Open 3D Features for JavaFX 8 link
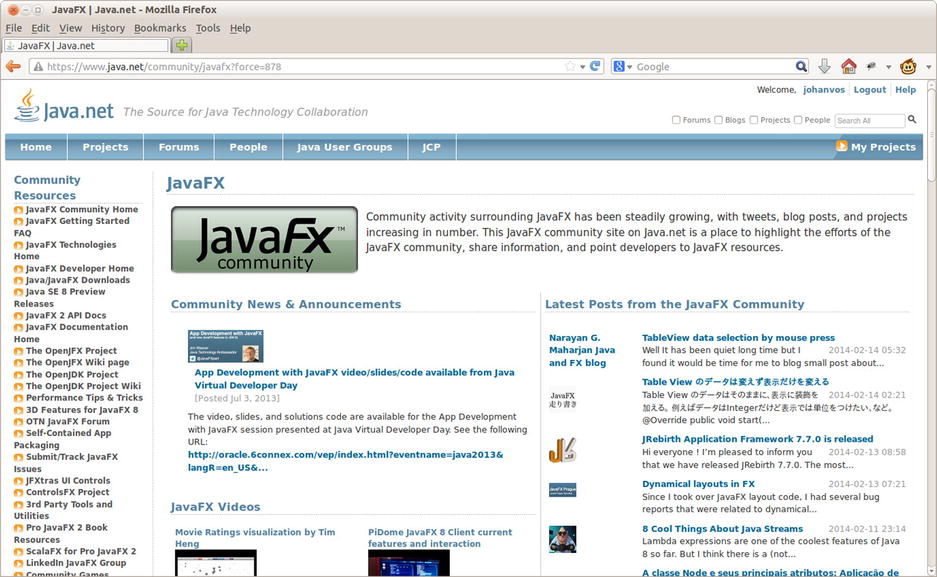Viewport: 937px width, 577px height. coord(82,410)
